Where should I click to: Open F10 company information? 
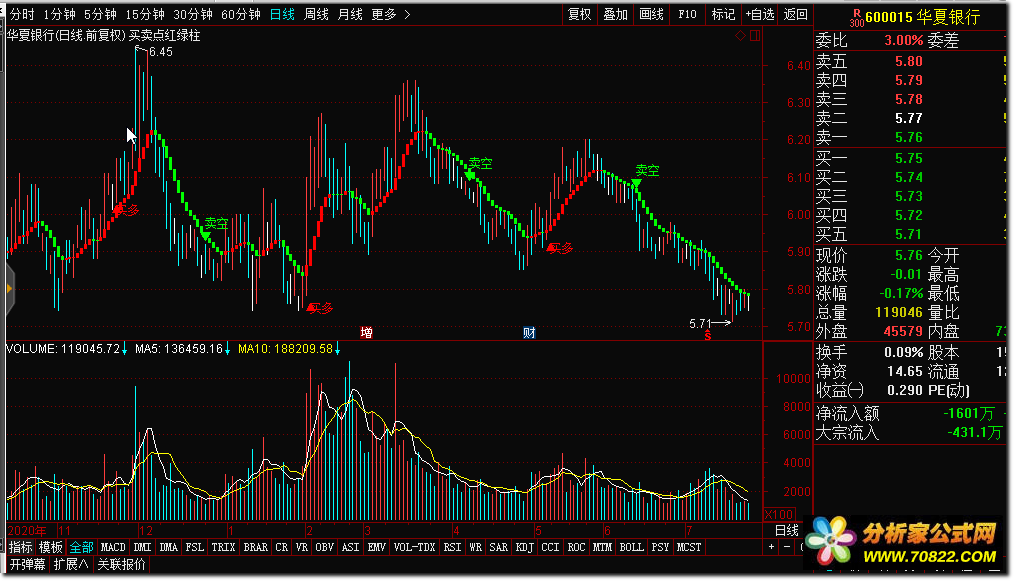point(687,14)
